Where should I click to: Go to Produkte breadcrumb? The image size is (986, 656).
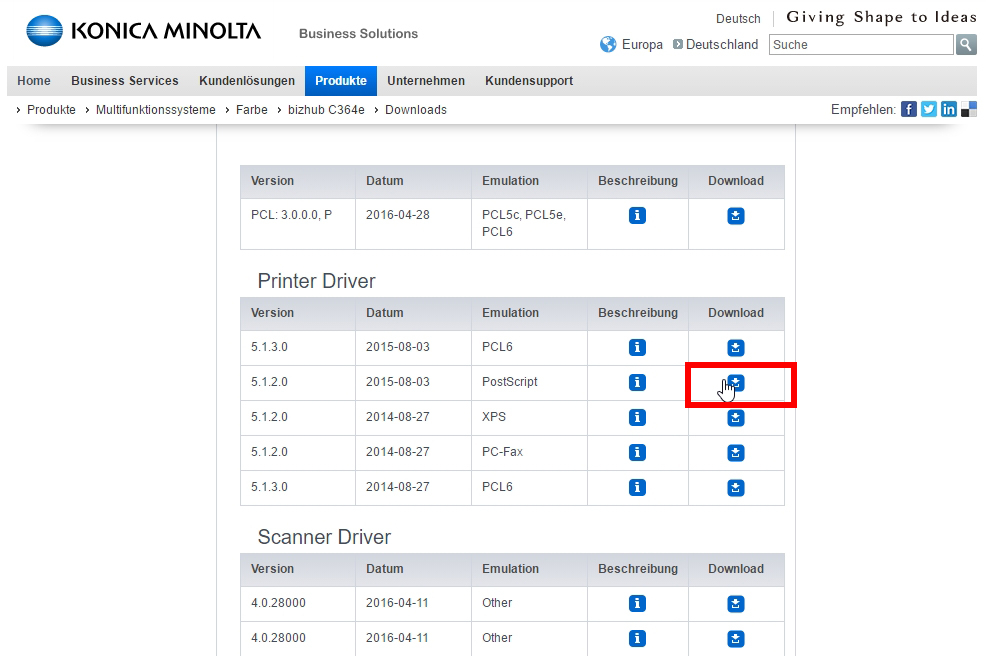51,109
